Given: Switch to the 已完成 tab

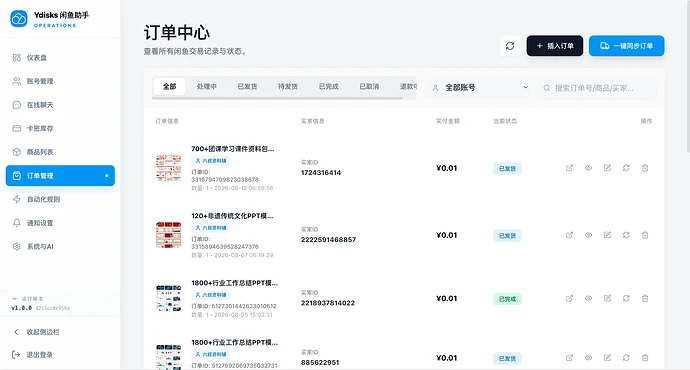Looking at the screenshot, I should (328, 87).
